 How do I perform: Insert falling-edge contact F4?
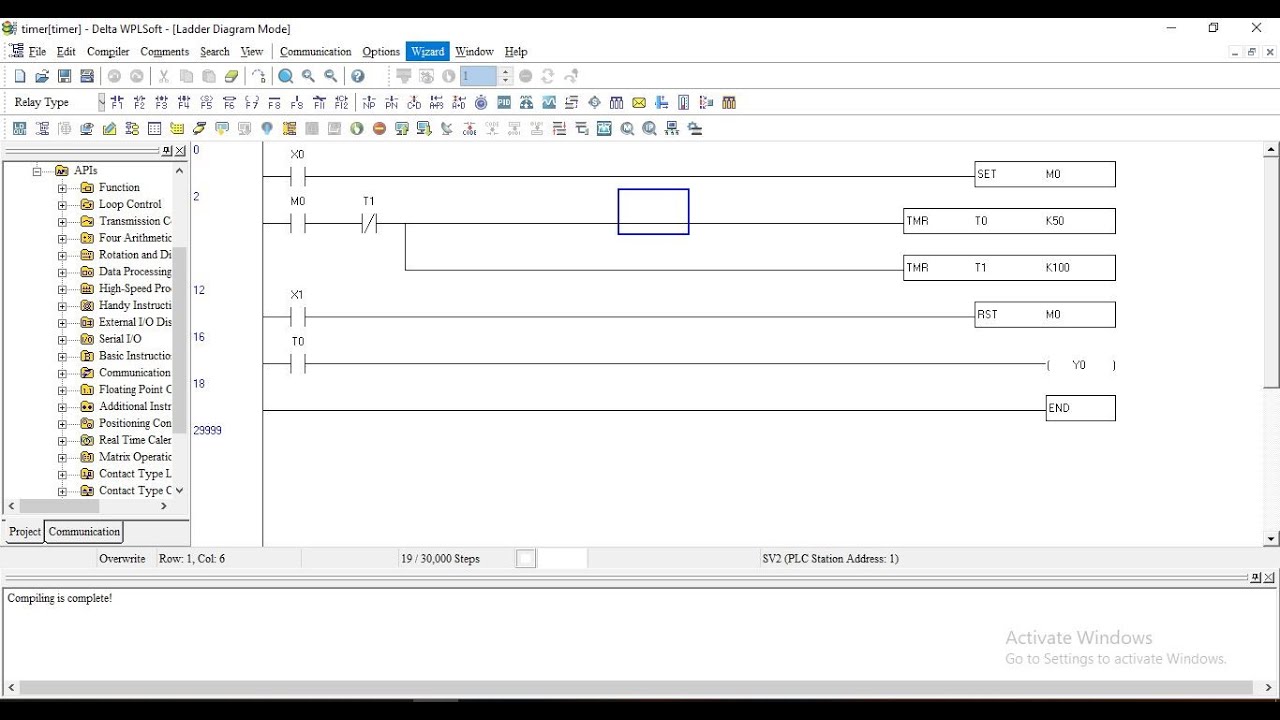point(184,102)
